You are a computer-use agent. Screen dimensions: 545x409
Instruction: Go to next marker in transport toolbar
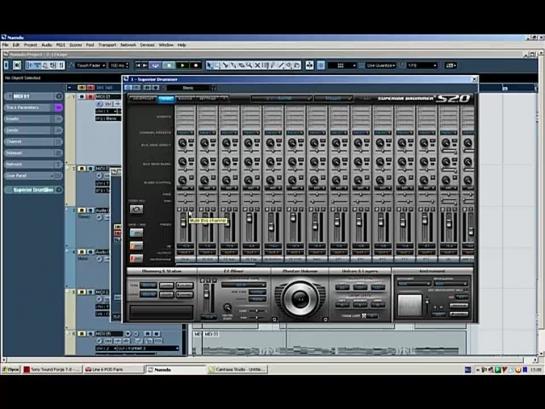pyautogui.click(x=145, y=65)
